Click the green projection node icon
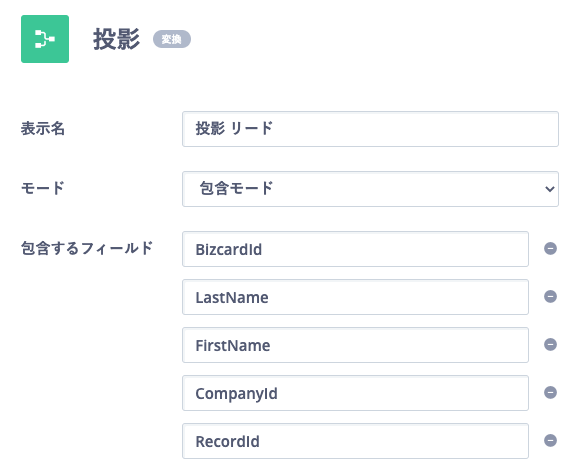577x462 pixels. click(45, 39)
